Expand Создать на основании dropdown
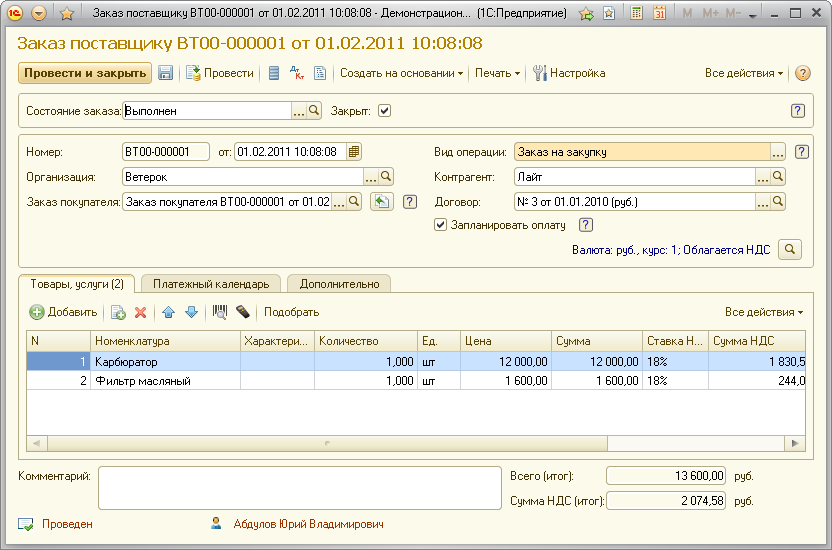 pos(401,73)
